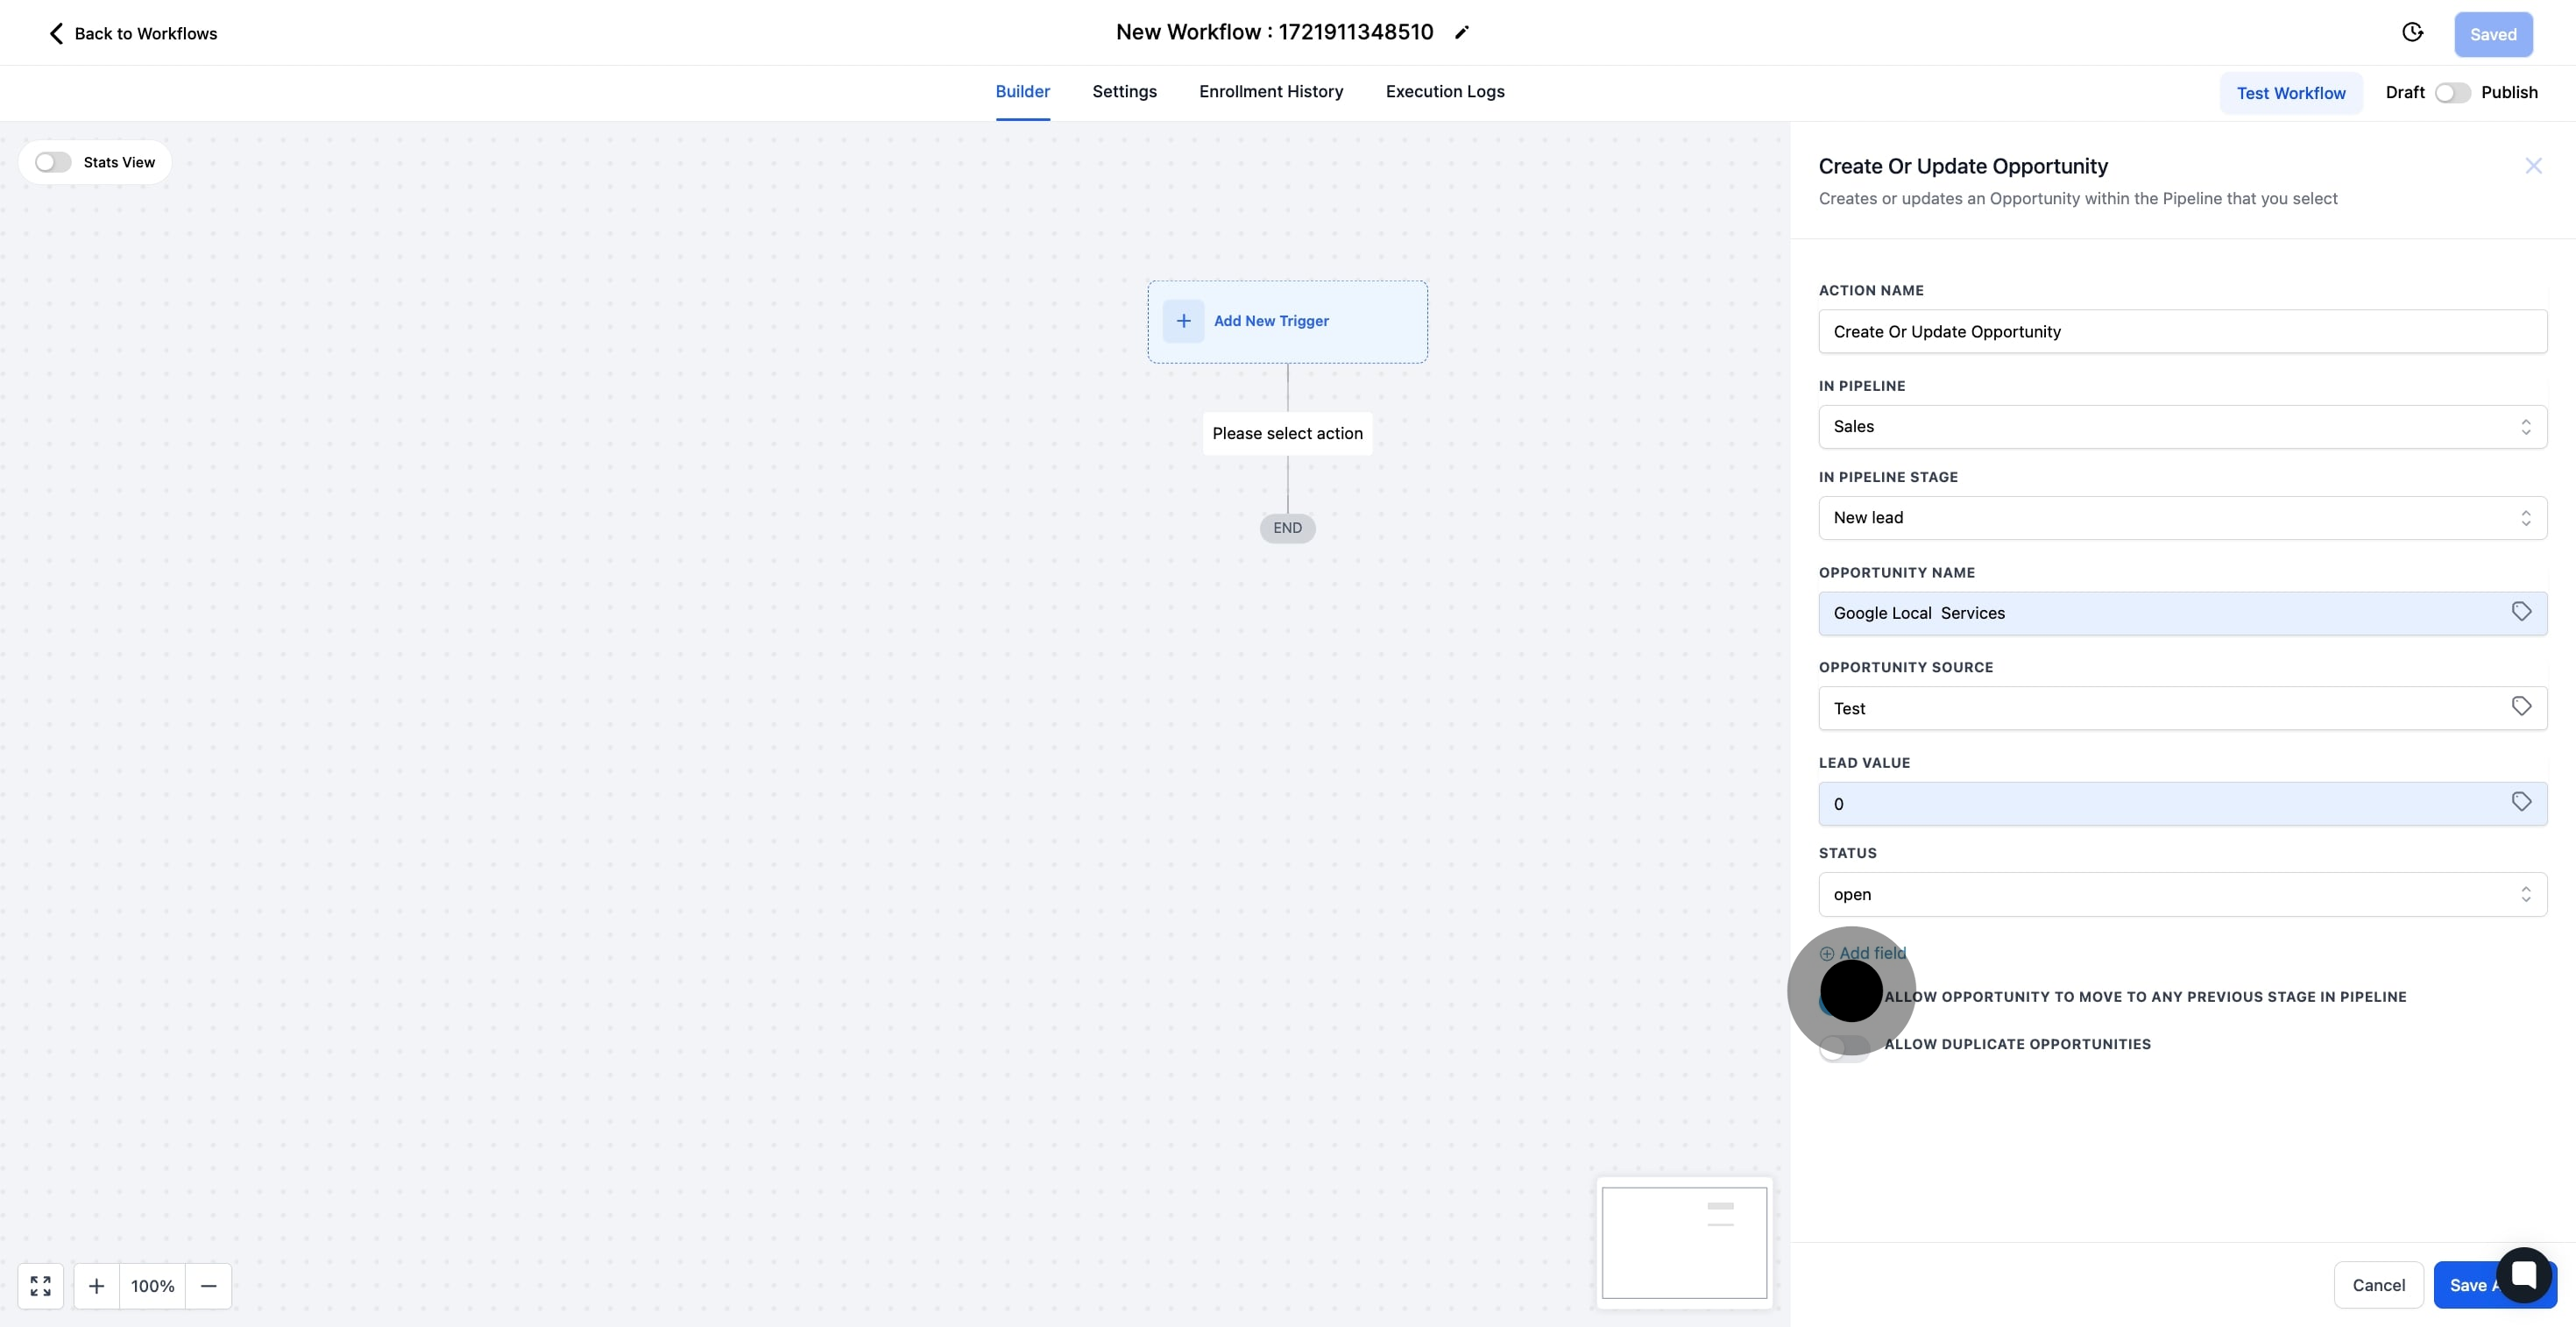This screenshot has width=2576, height=1327.
Task: Click the Publish label
Action: [x=2509, y=93]
